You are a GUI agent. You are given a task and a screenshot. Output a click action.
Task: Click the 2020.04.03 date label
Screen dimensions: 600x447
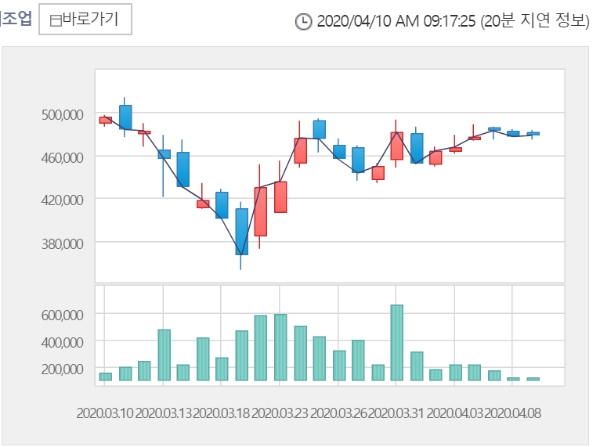(x=455, y=413)
